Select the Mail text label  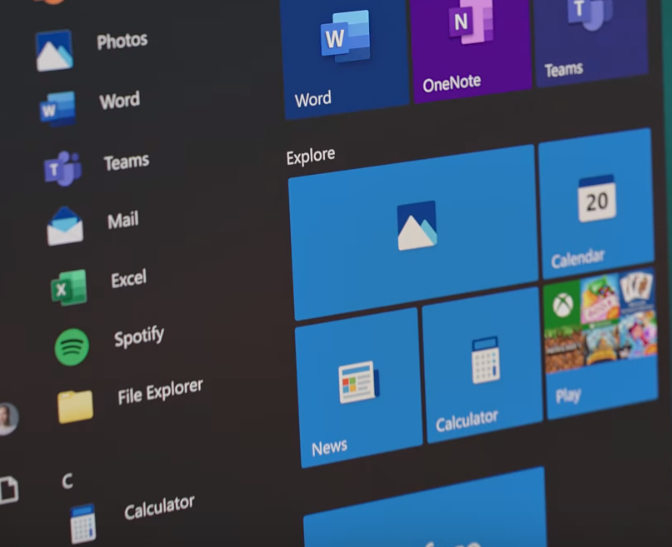click(x=123, y=220)
